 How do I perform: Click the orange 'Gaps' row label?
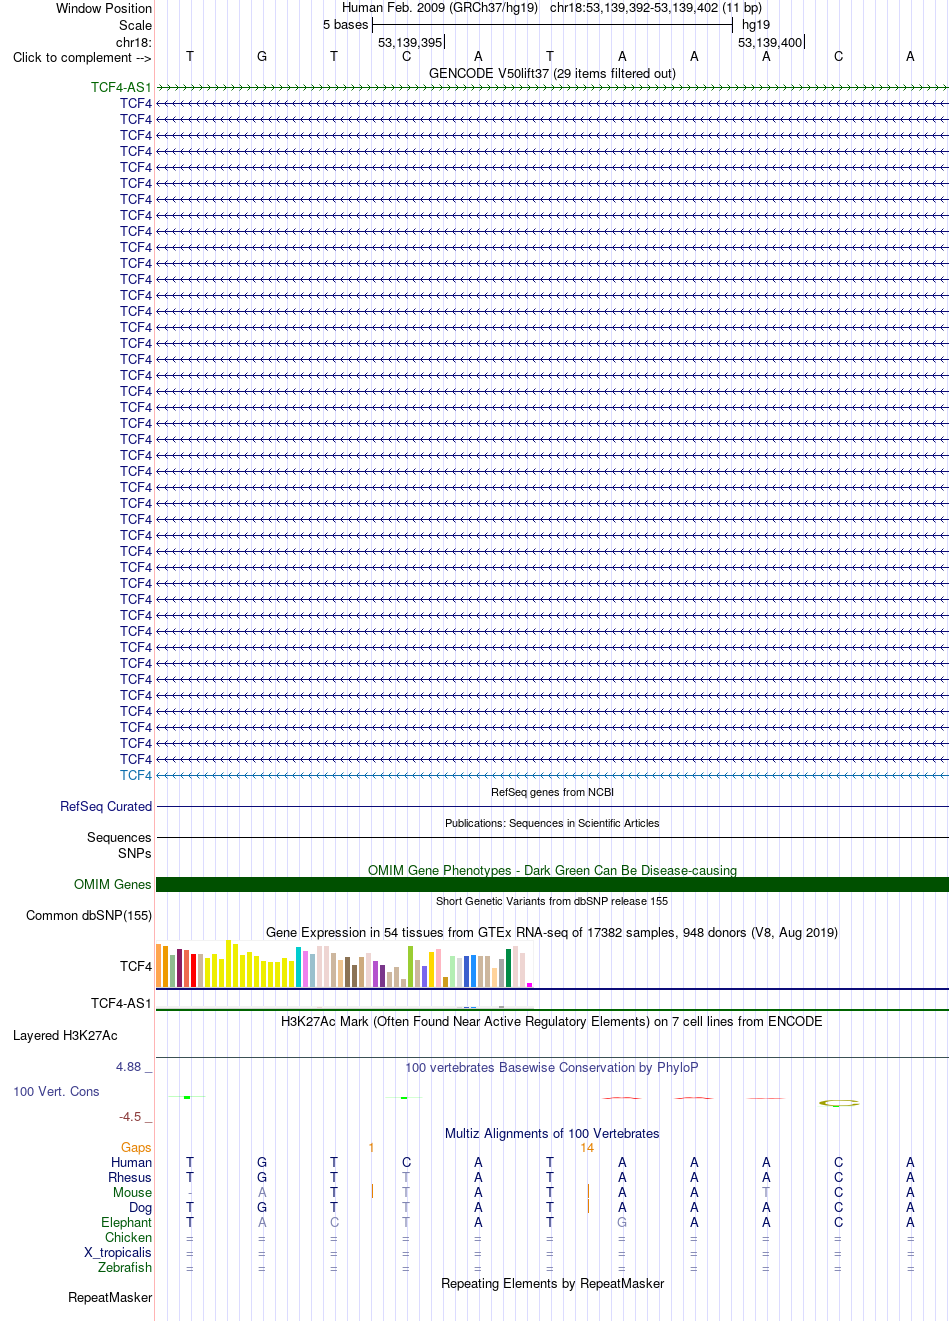[136, 1147]
